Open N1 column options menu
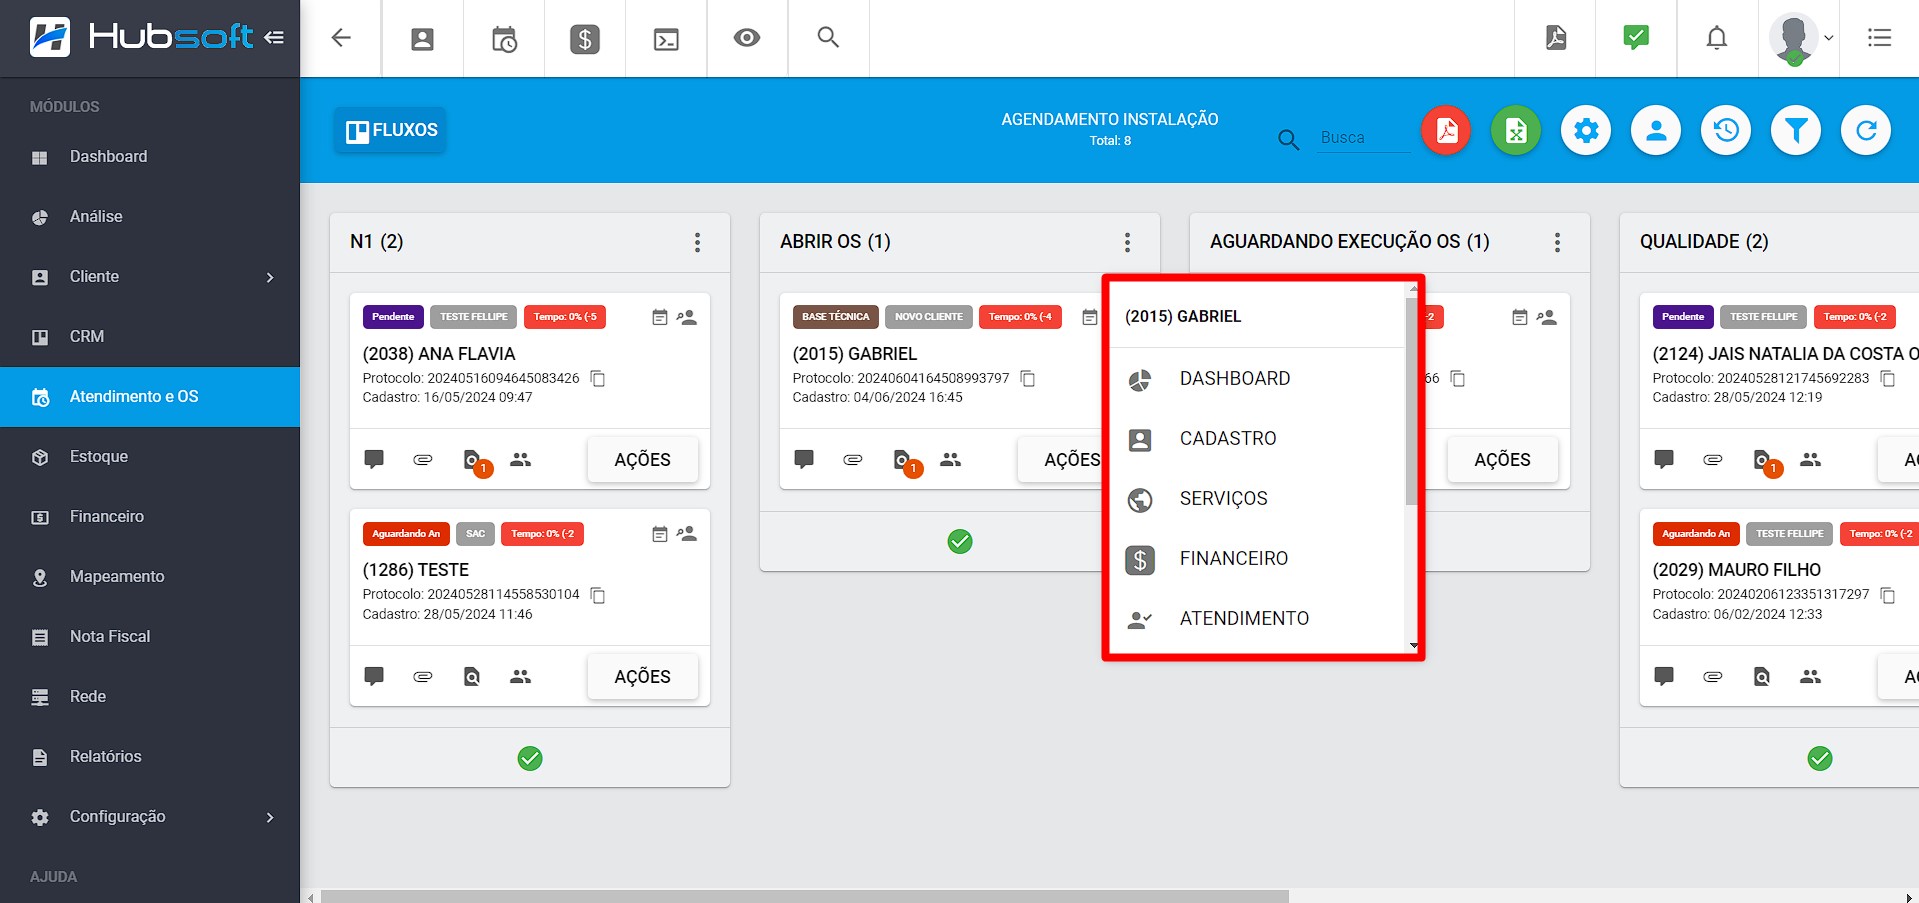 click(697, 242)
